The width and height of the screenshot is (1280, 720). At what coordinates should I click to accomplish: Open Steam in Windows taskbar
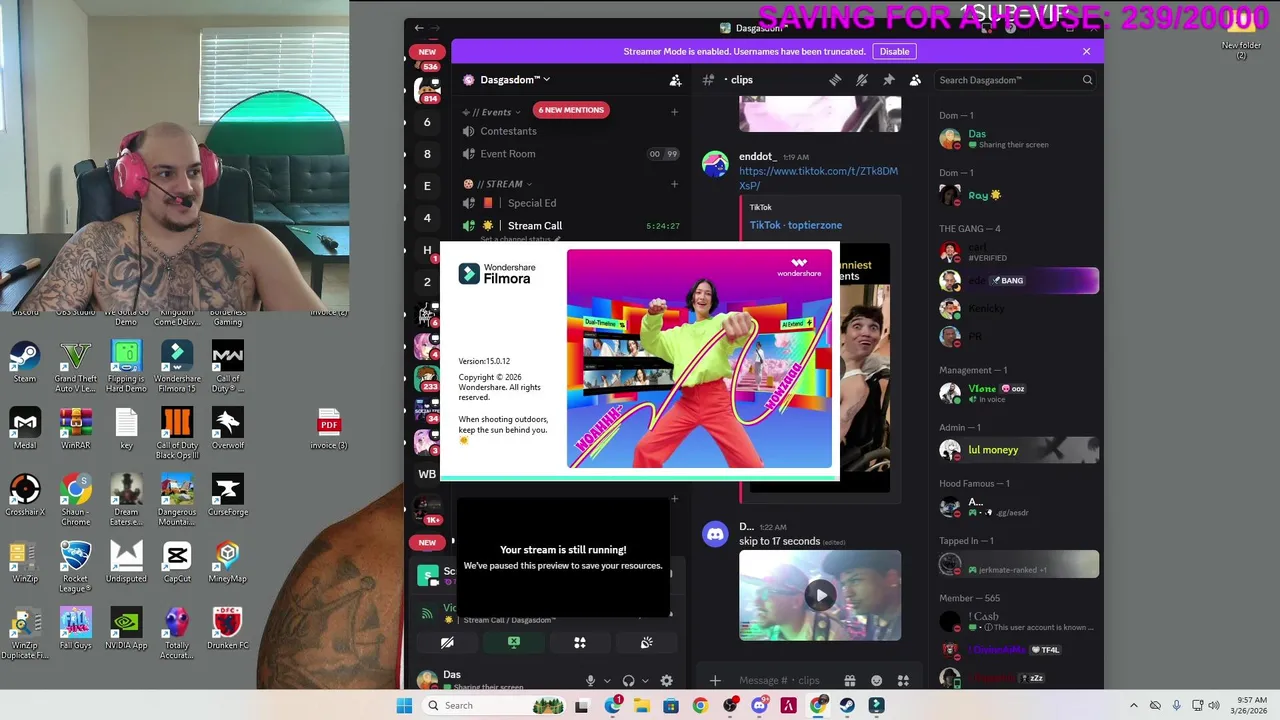click(847, 706)
